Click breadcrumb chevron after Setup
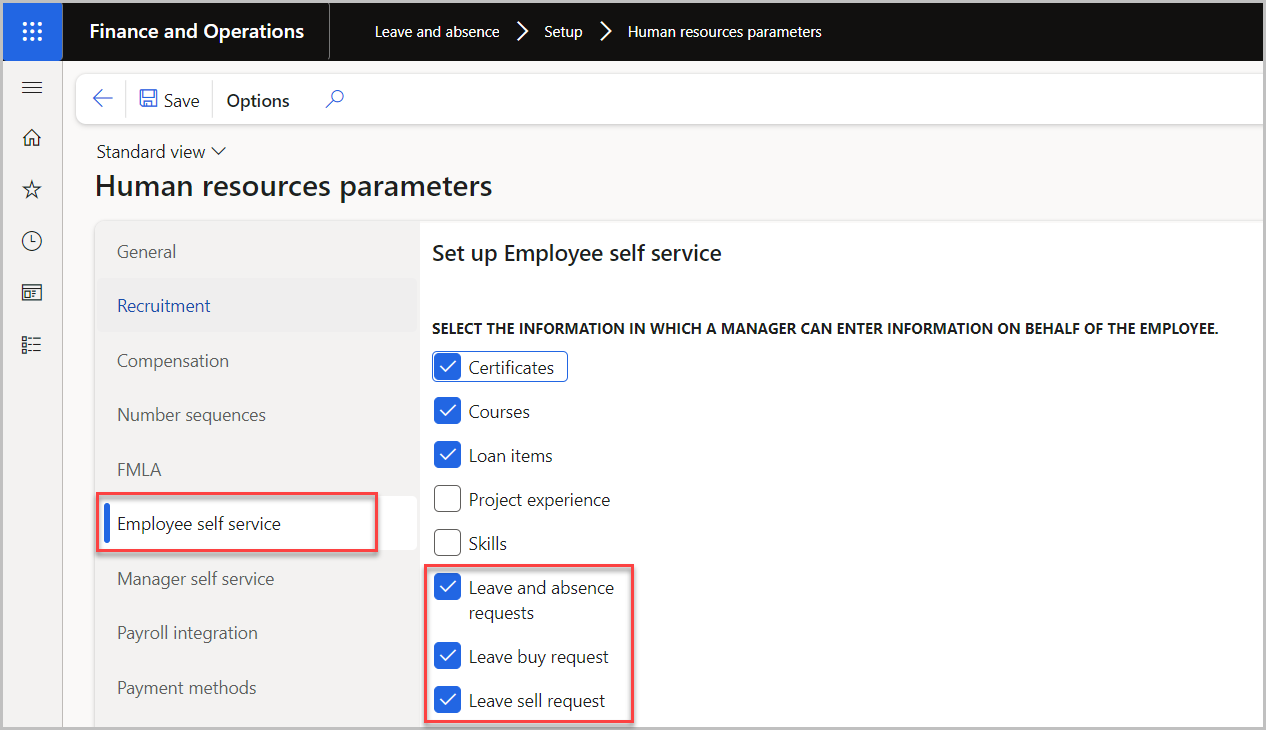The image size is (1266, 730). [605, 32]
